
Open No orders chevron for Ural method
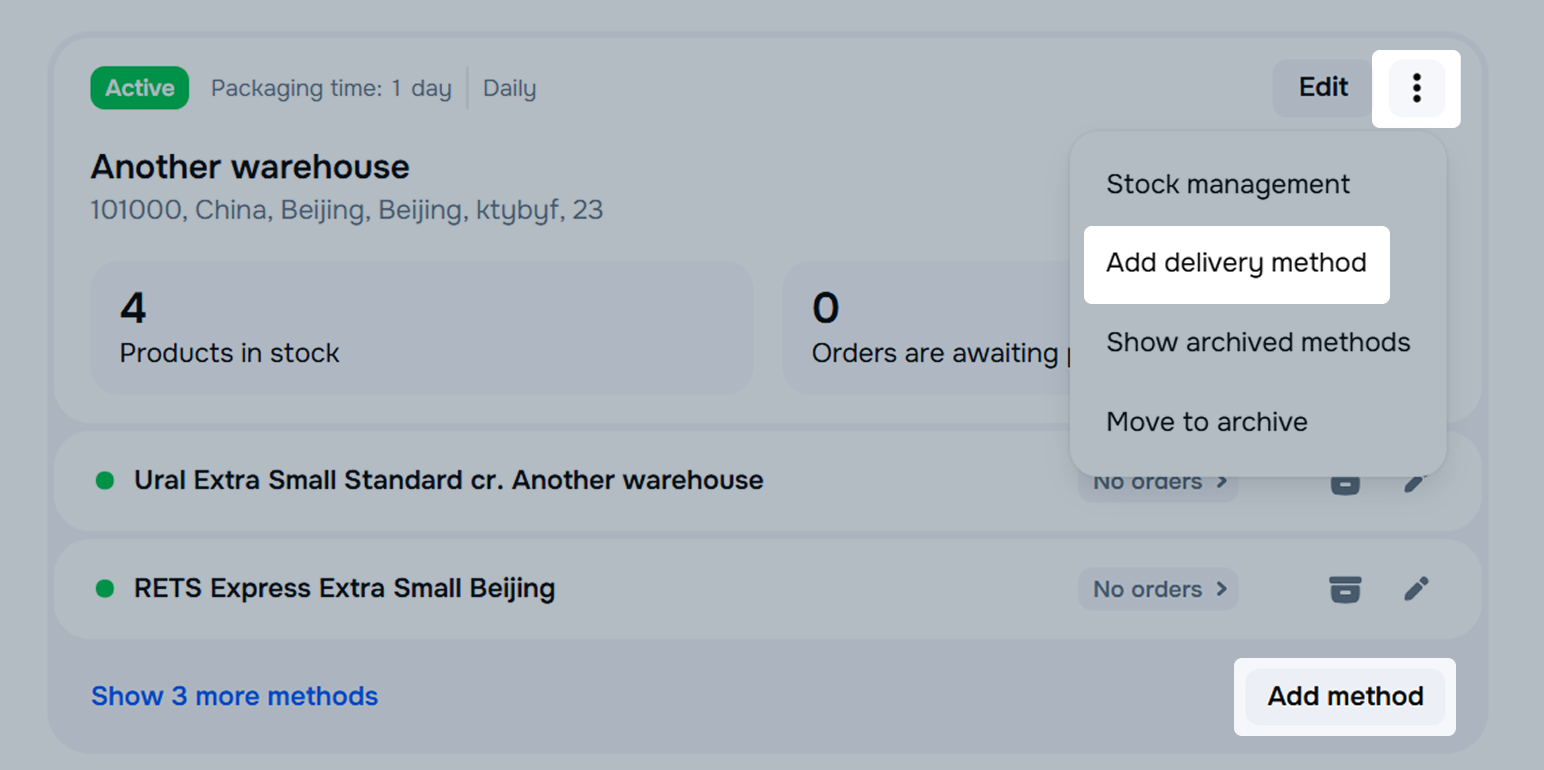1158,483
